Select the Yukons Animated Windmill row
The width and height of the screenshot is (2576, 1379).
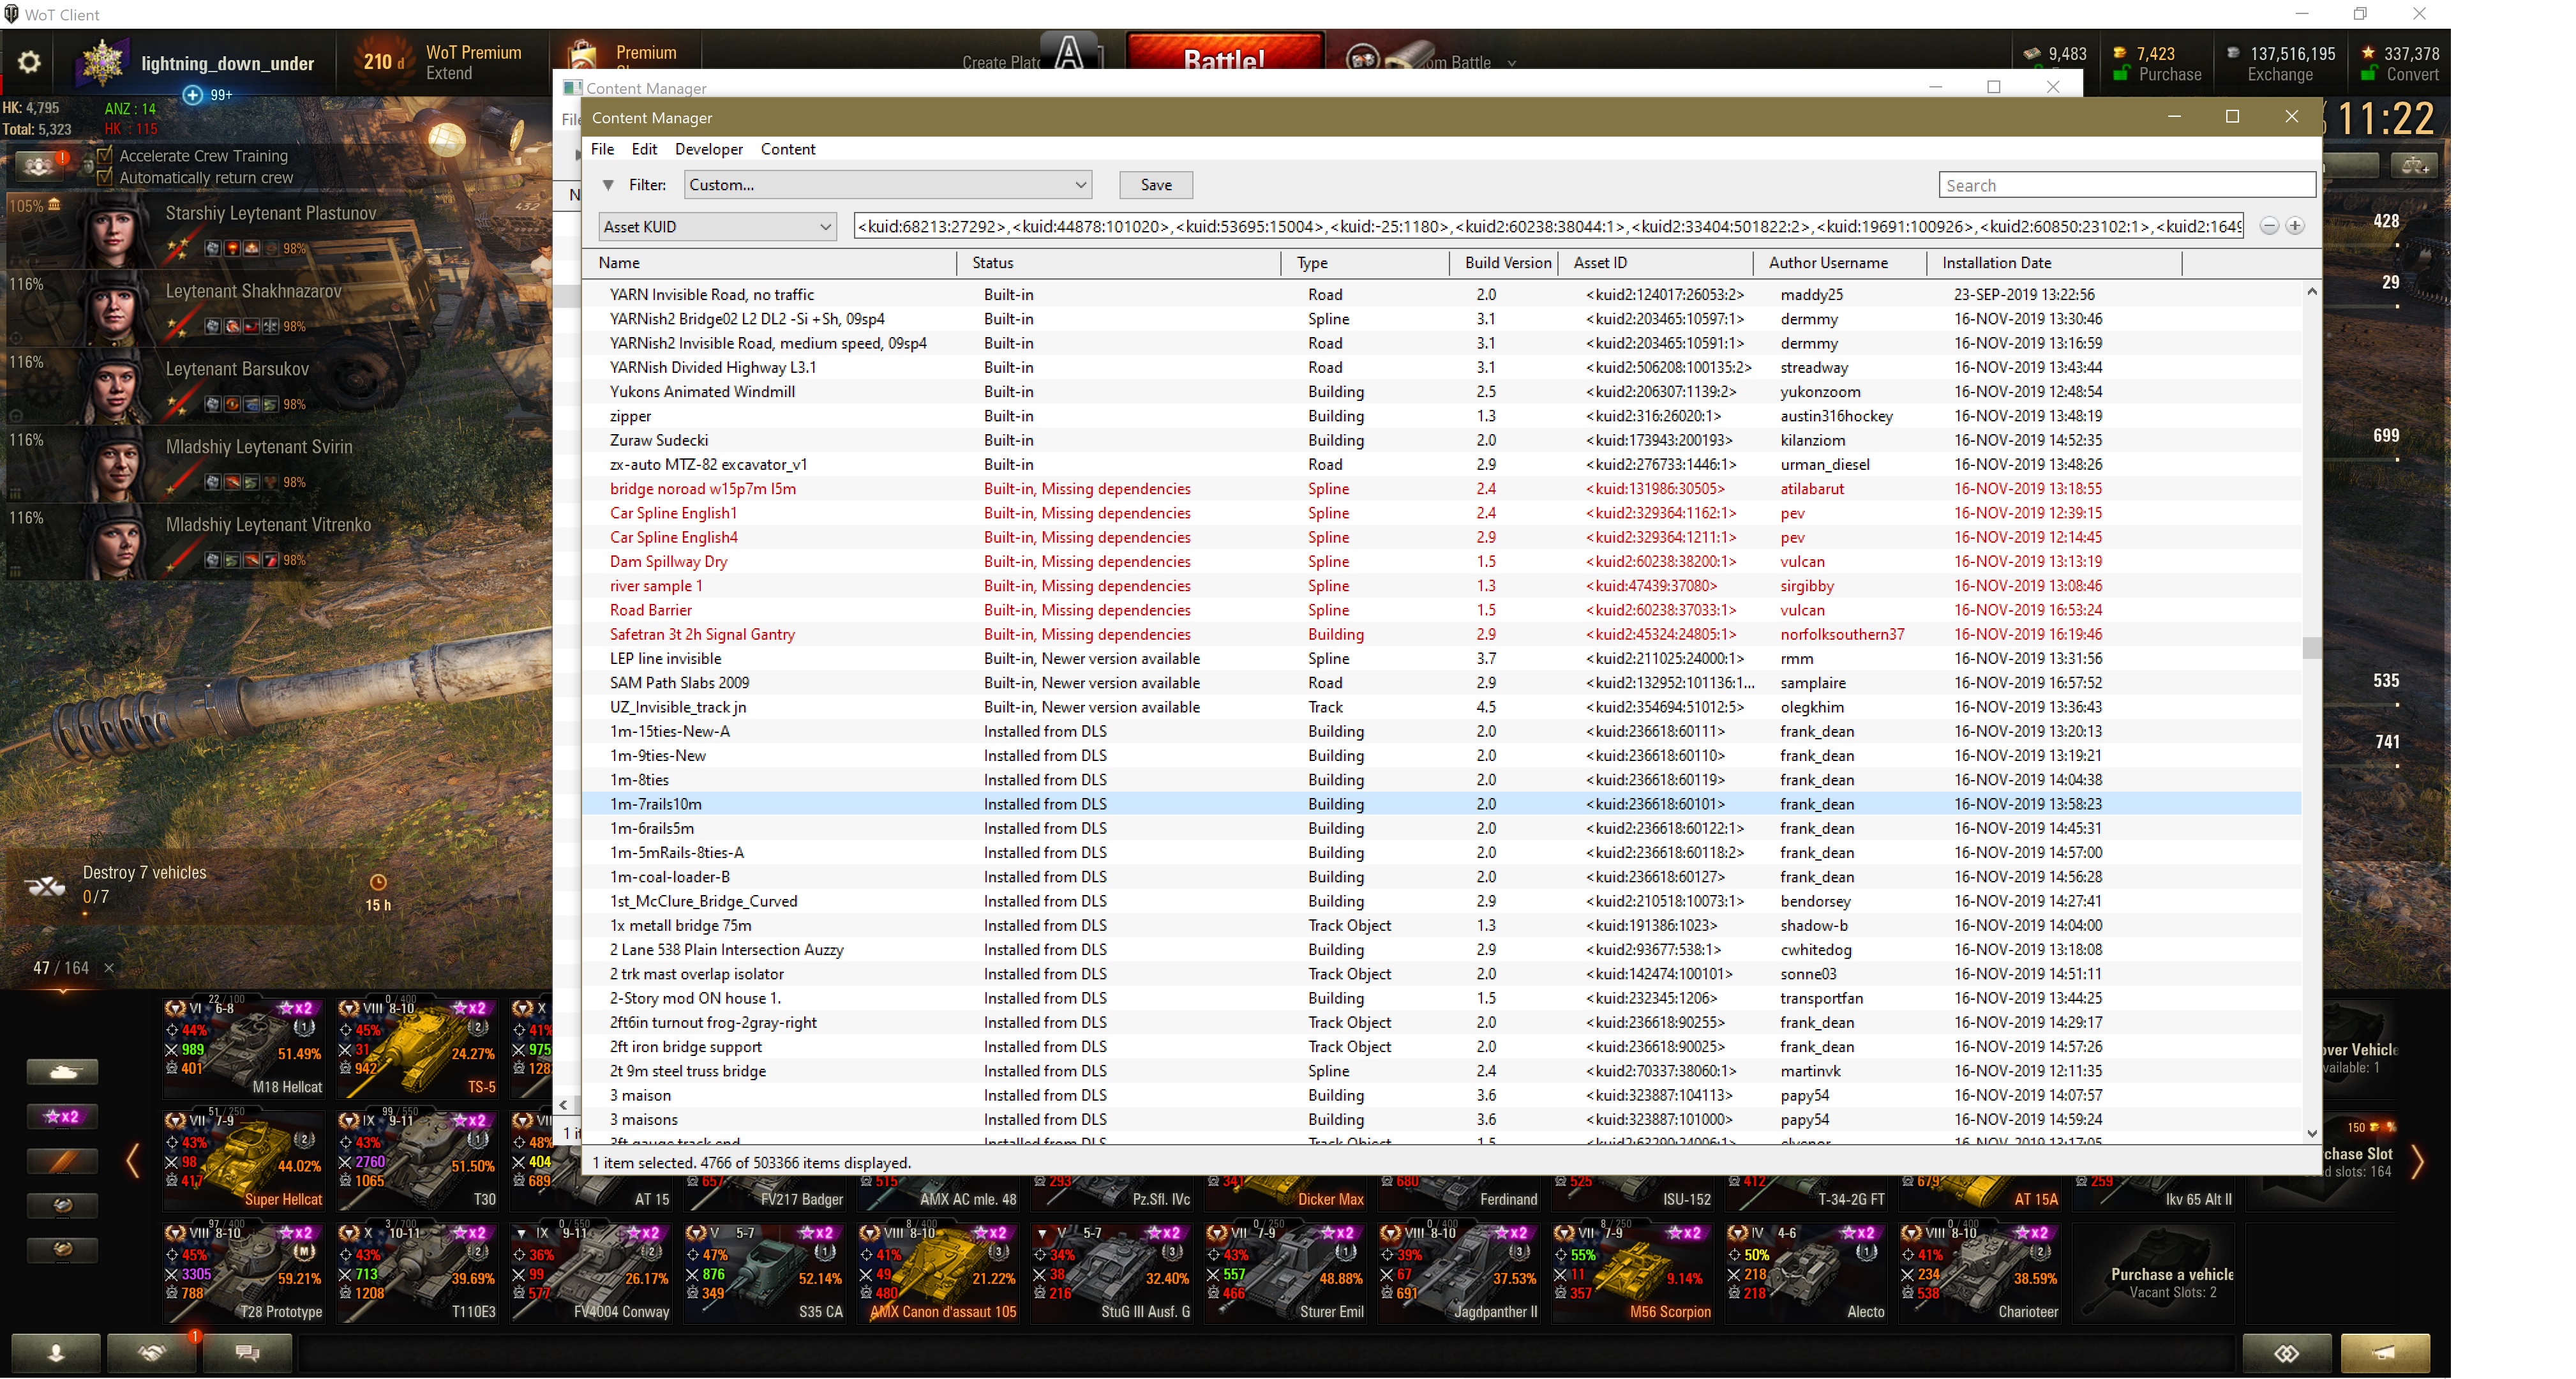tap(1441, 392)
